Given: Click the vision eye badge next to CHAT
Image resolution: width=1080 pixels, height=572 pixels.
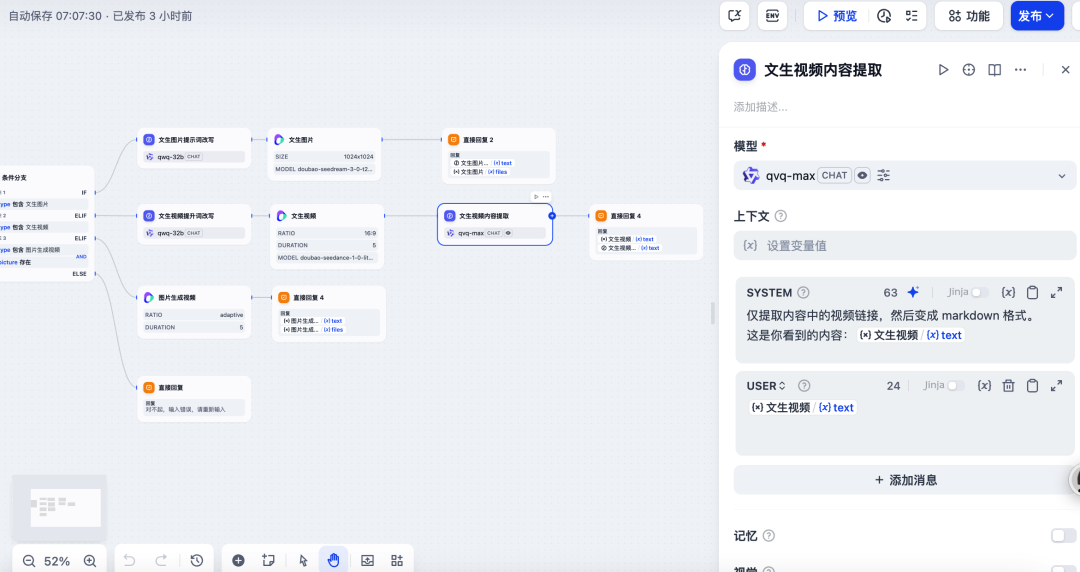Looking at the screenshot, I should pos(862,176).
